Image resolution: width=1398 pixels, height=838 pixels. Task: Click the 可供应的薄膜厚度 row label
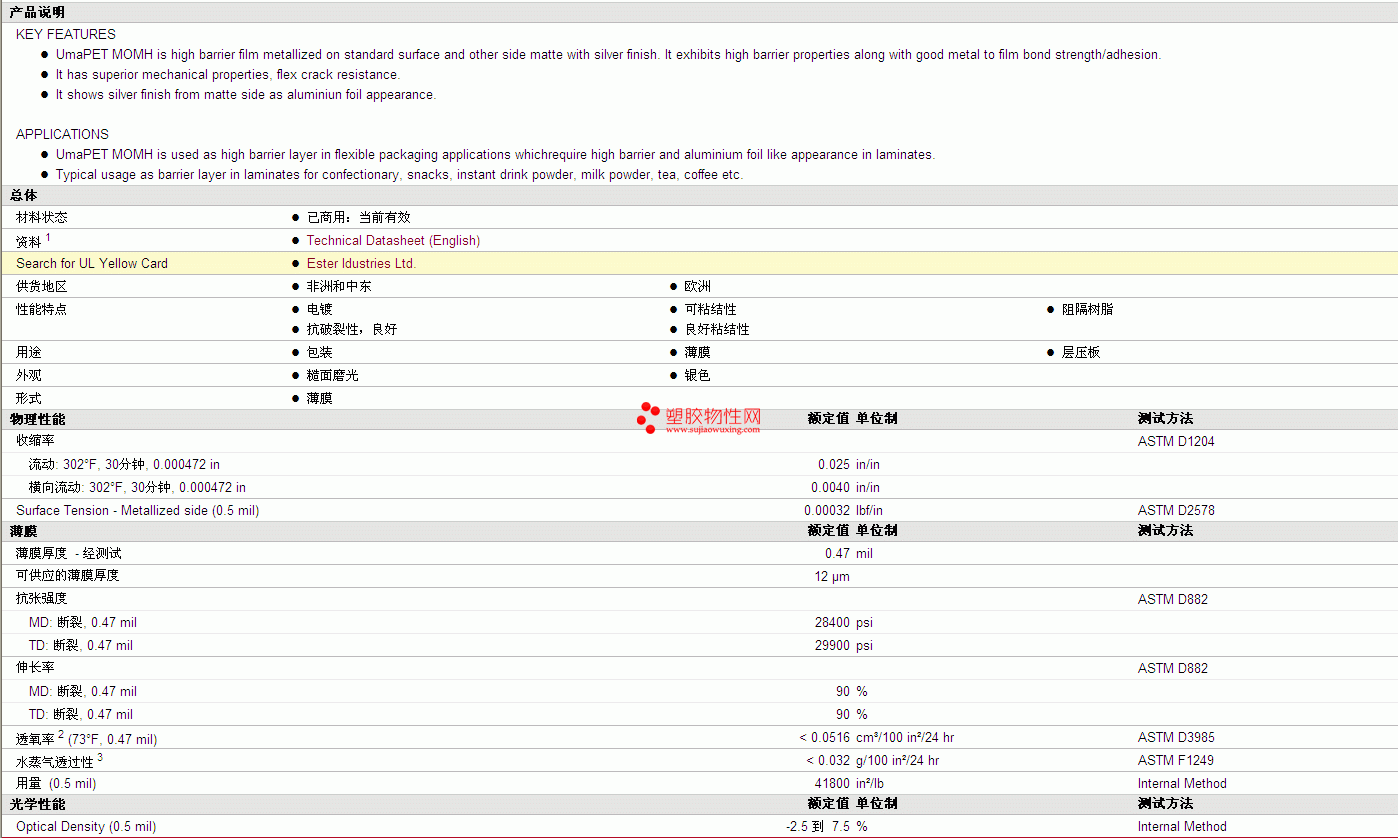67,576
